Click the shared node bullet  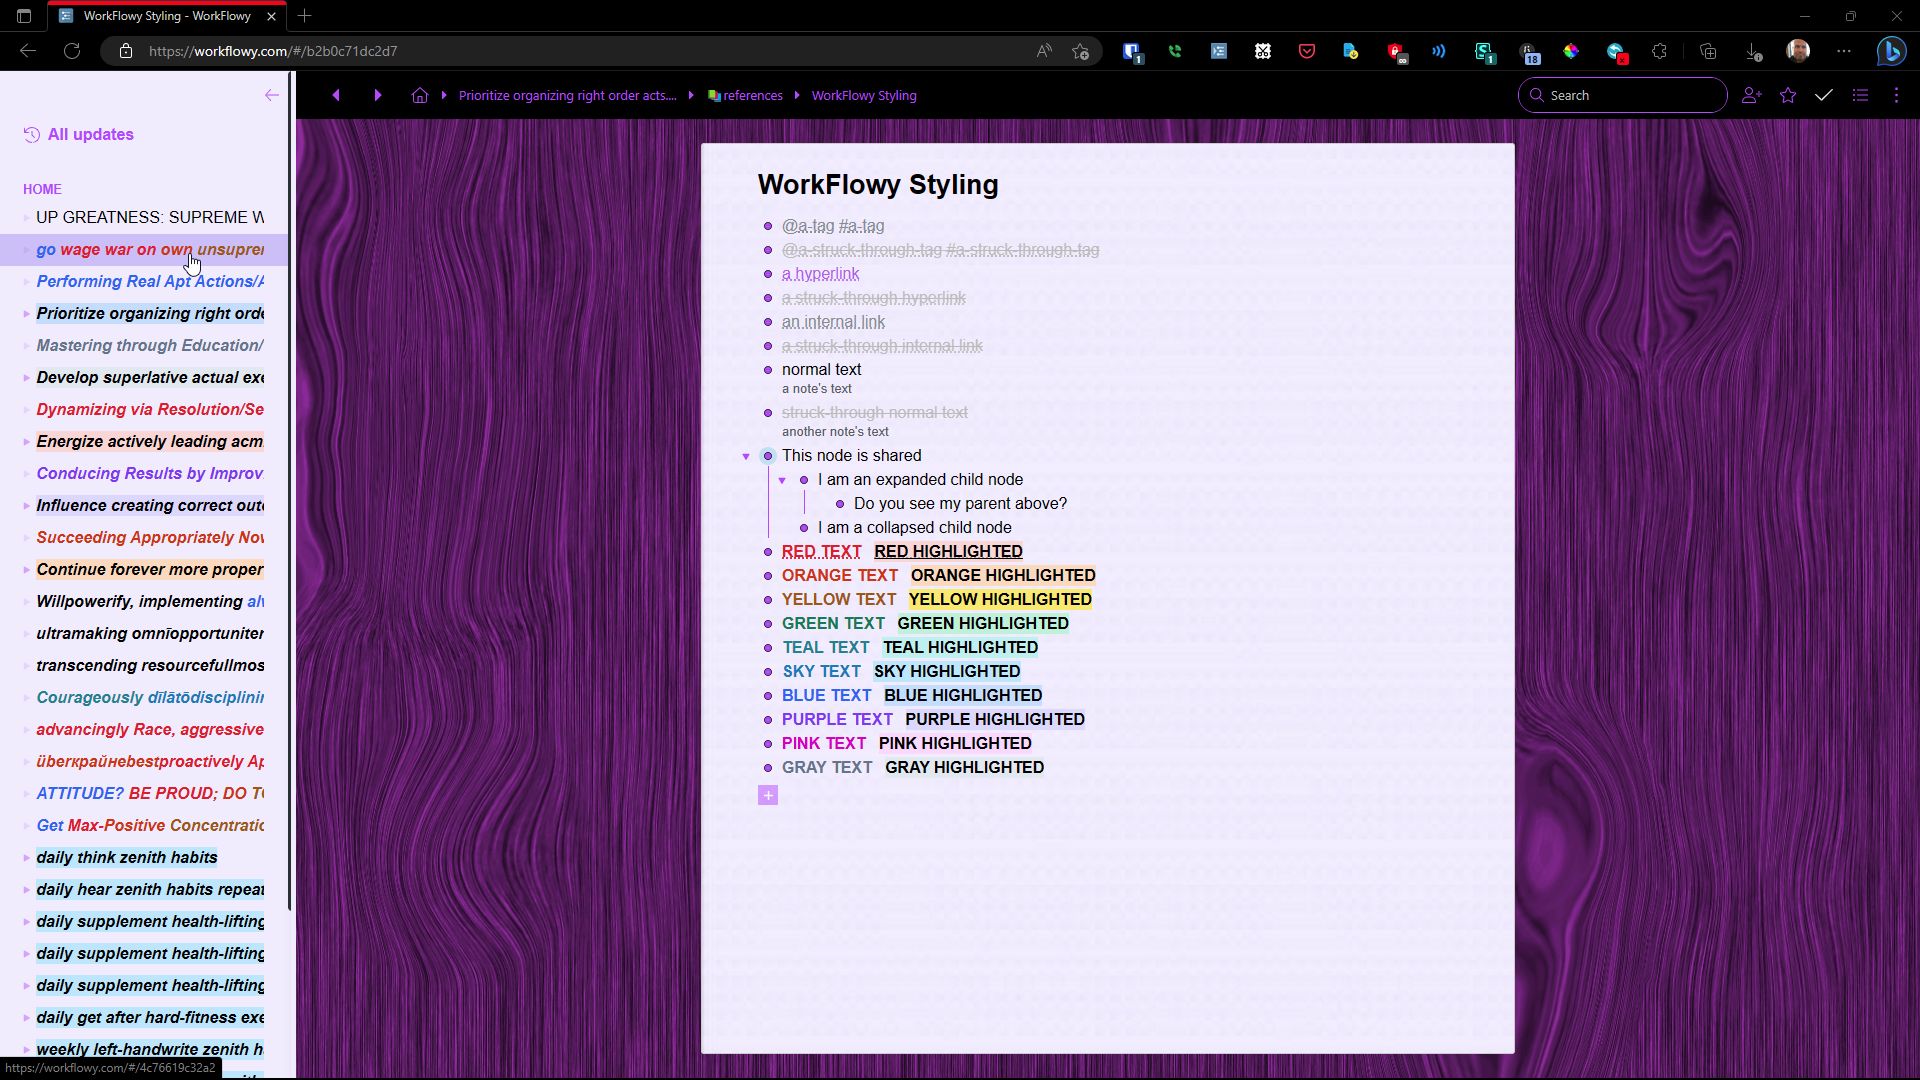click(x=768, y=456)
